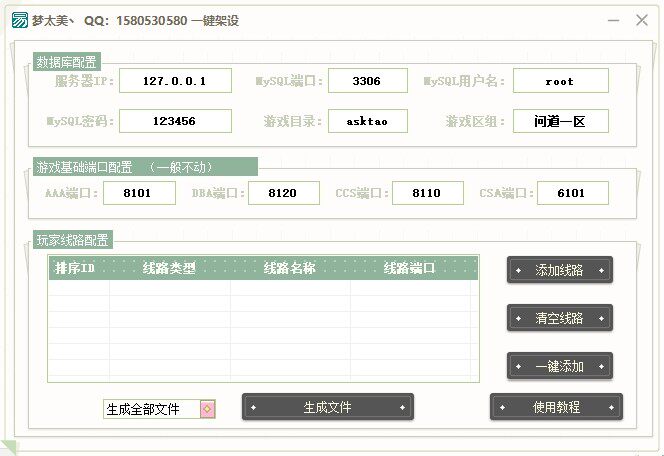Click the MySQL密码 field showing 123456
The image size is (664, 456).
175,121
